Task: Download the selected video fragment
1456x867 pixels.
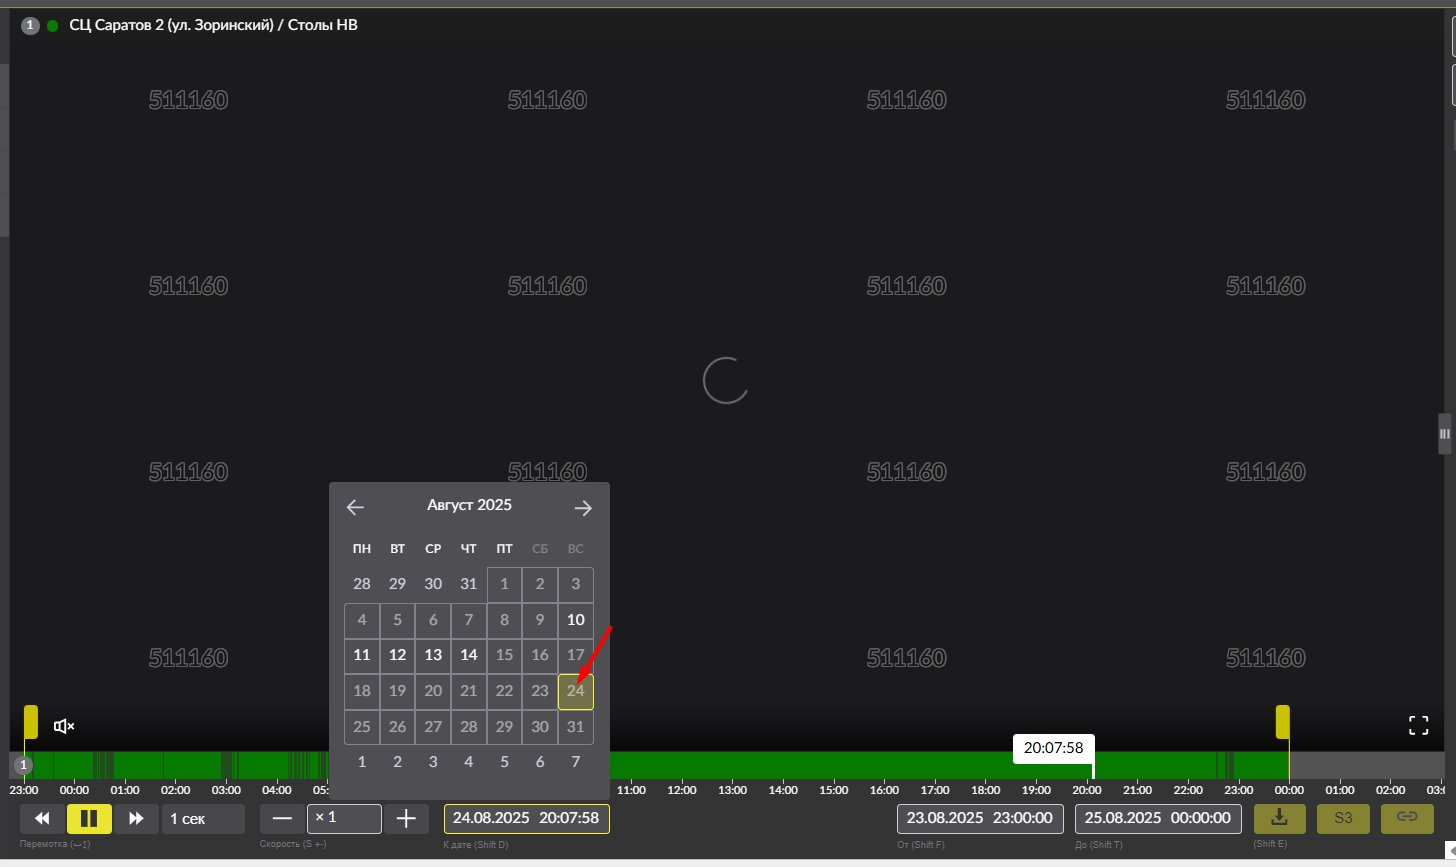Action: tap(1279, 818)
